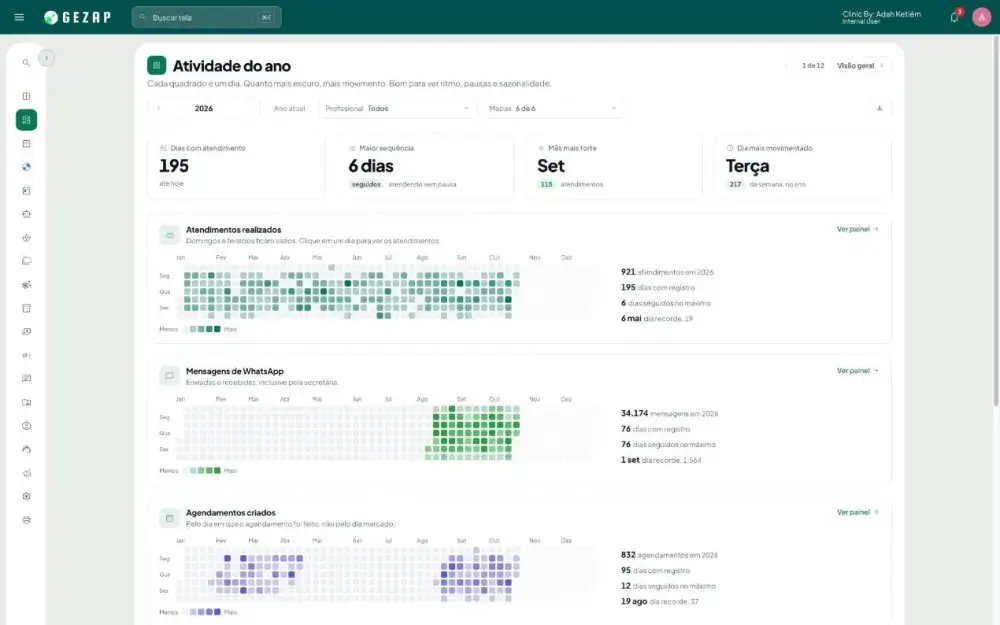The width and height of the screenshot is (1000, 625).
Task: Click the 1 set dia recorde stat
Action: (661, 460)
